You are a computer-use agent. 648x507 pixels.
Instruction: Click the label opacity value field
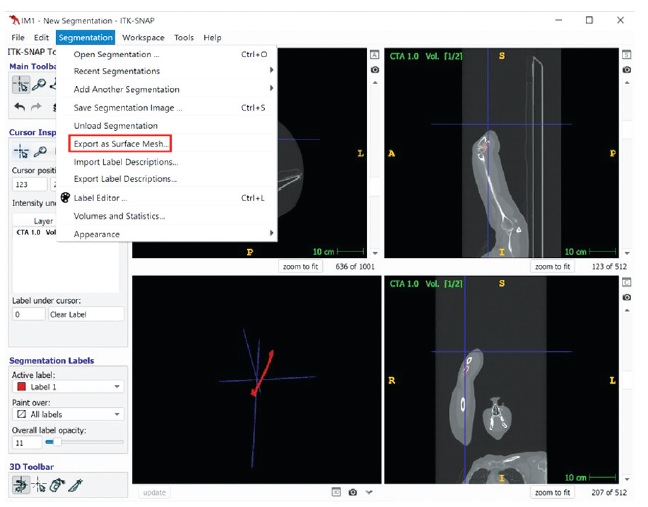(x=26, y=441)
